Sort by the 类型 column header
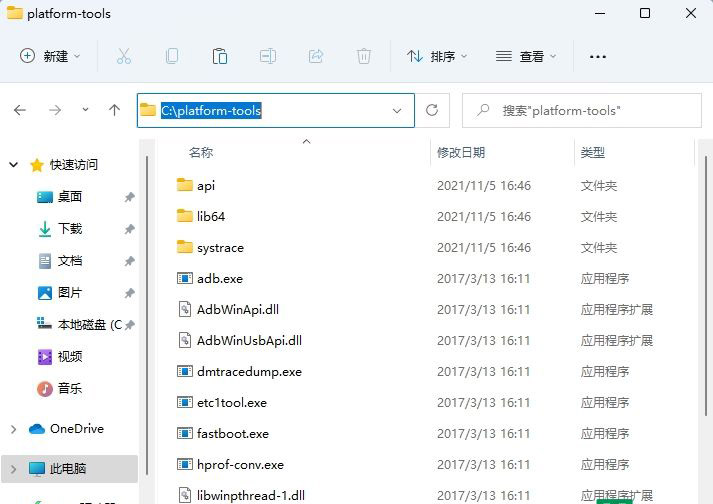Viewport: 713px width, 504px height. [592, 152]
